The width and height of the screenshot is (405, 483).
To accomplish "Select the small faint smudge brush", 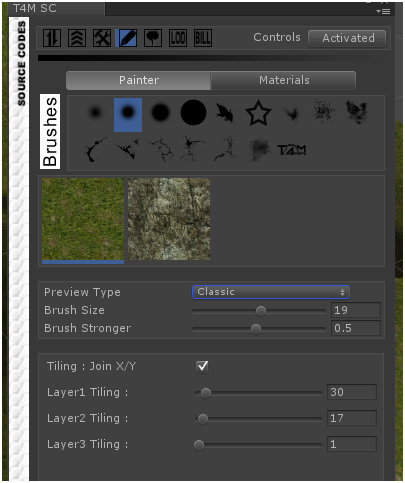I will 292,114.
